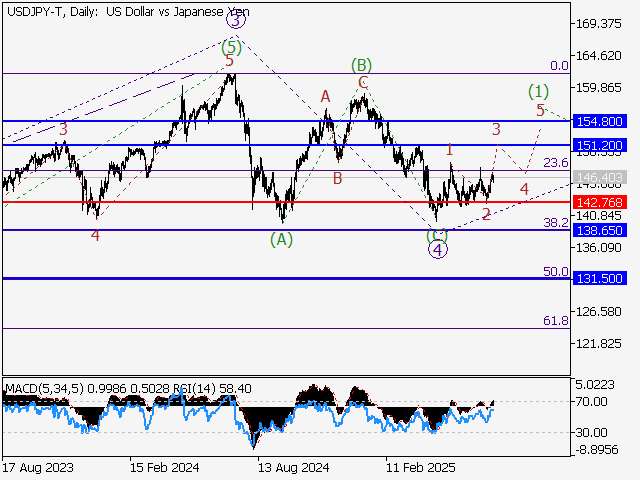This screenshot has height=480, width=640.
Task: Click the current price 146.403 label
Action: coord(600,177)
